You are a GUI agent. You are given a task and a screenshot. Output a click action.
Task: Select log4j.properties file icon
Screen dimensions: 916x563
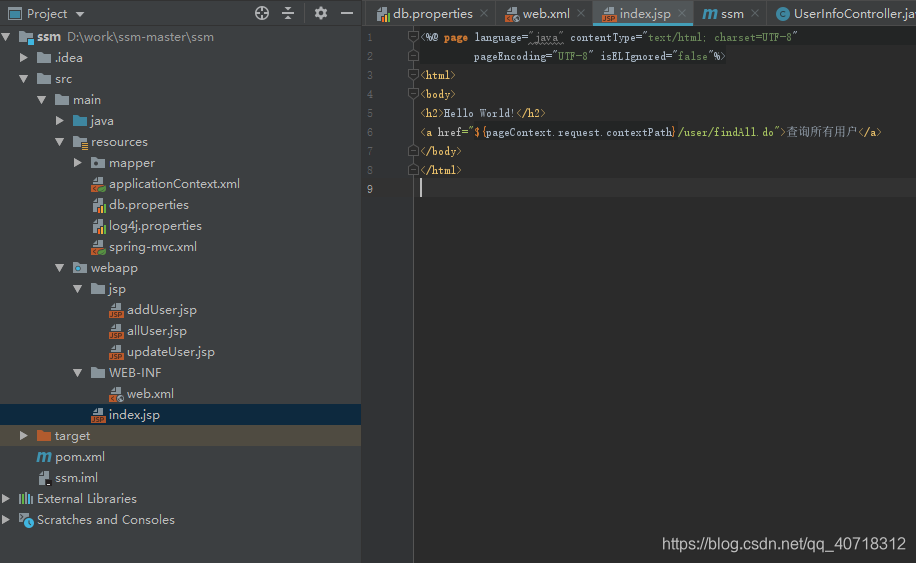pyautogui.click(x=98, y=226)
